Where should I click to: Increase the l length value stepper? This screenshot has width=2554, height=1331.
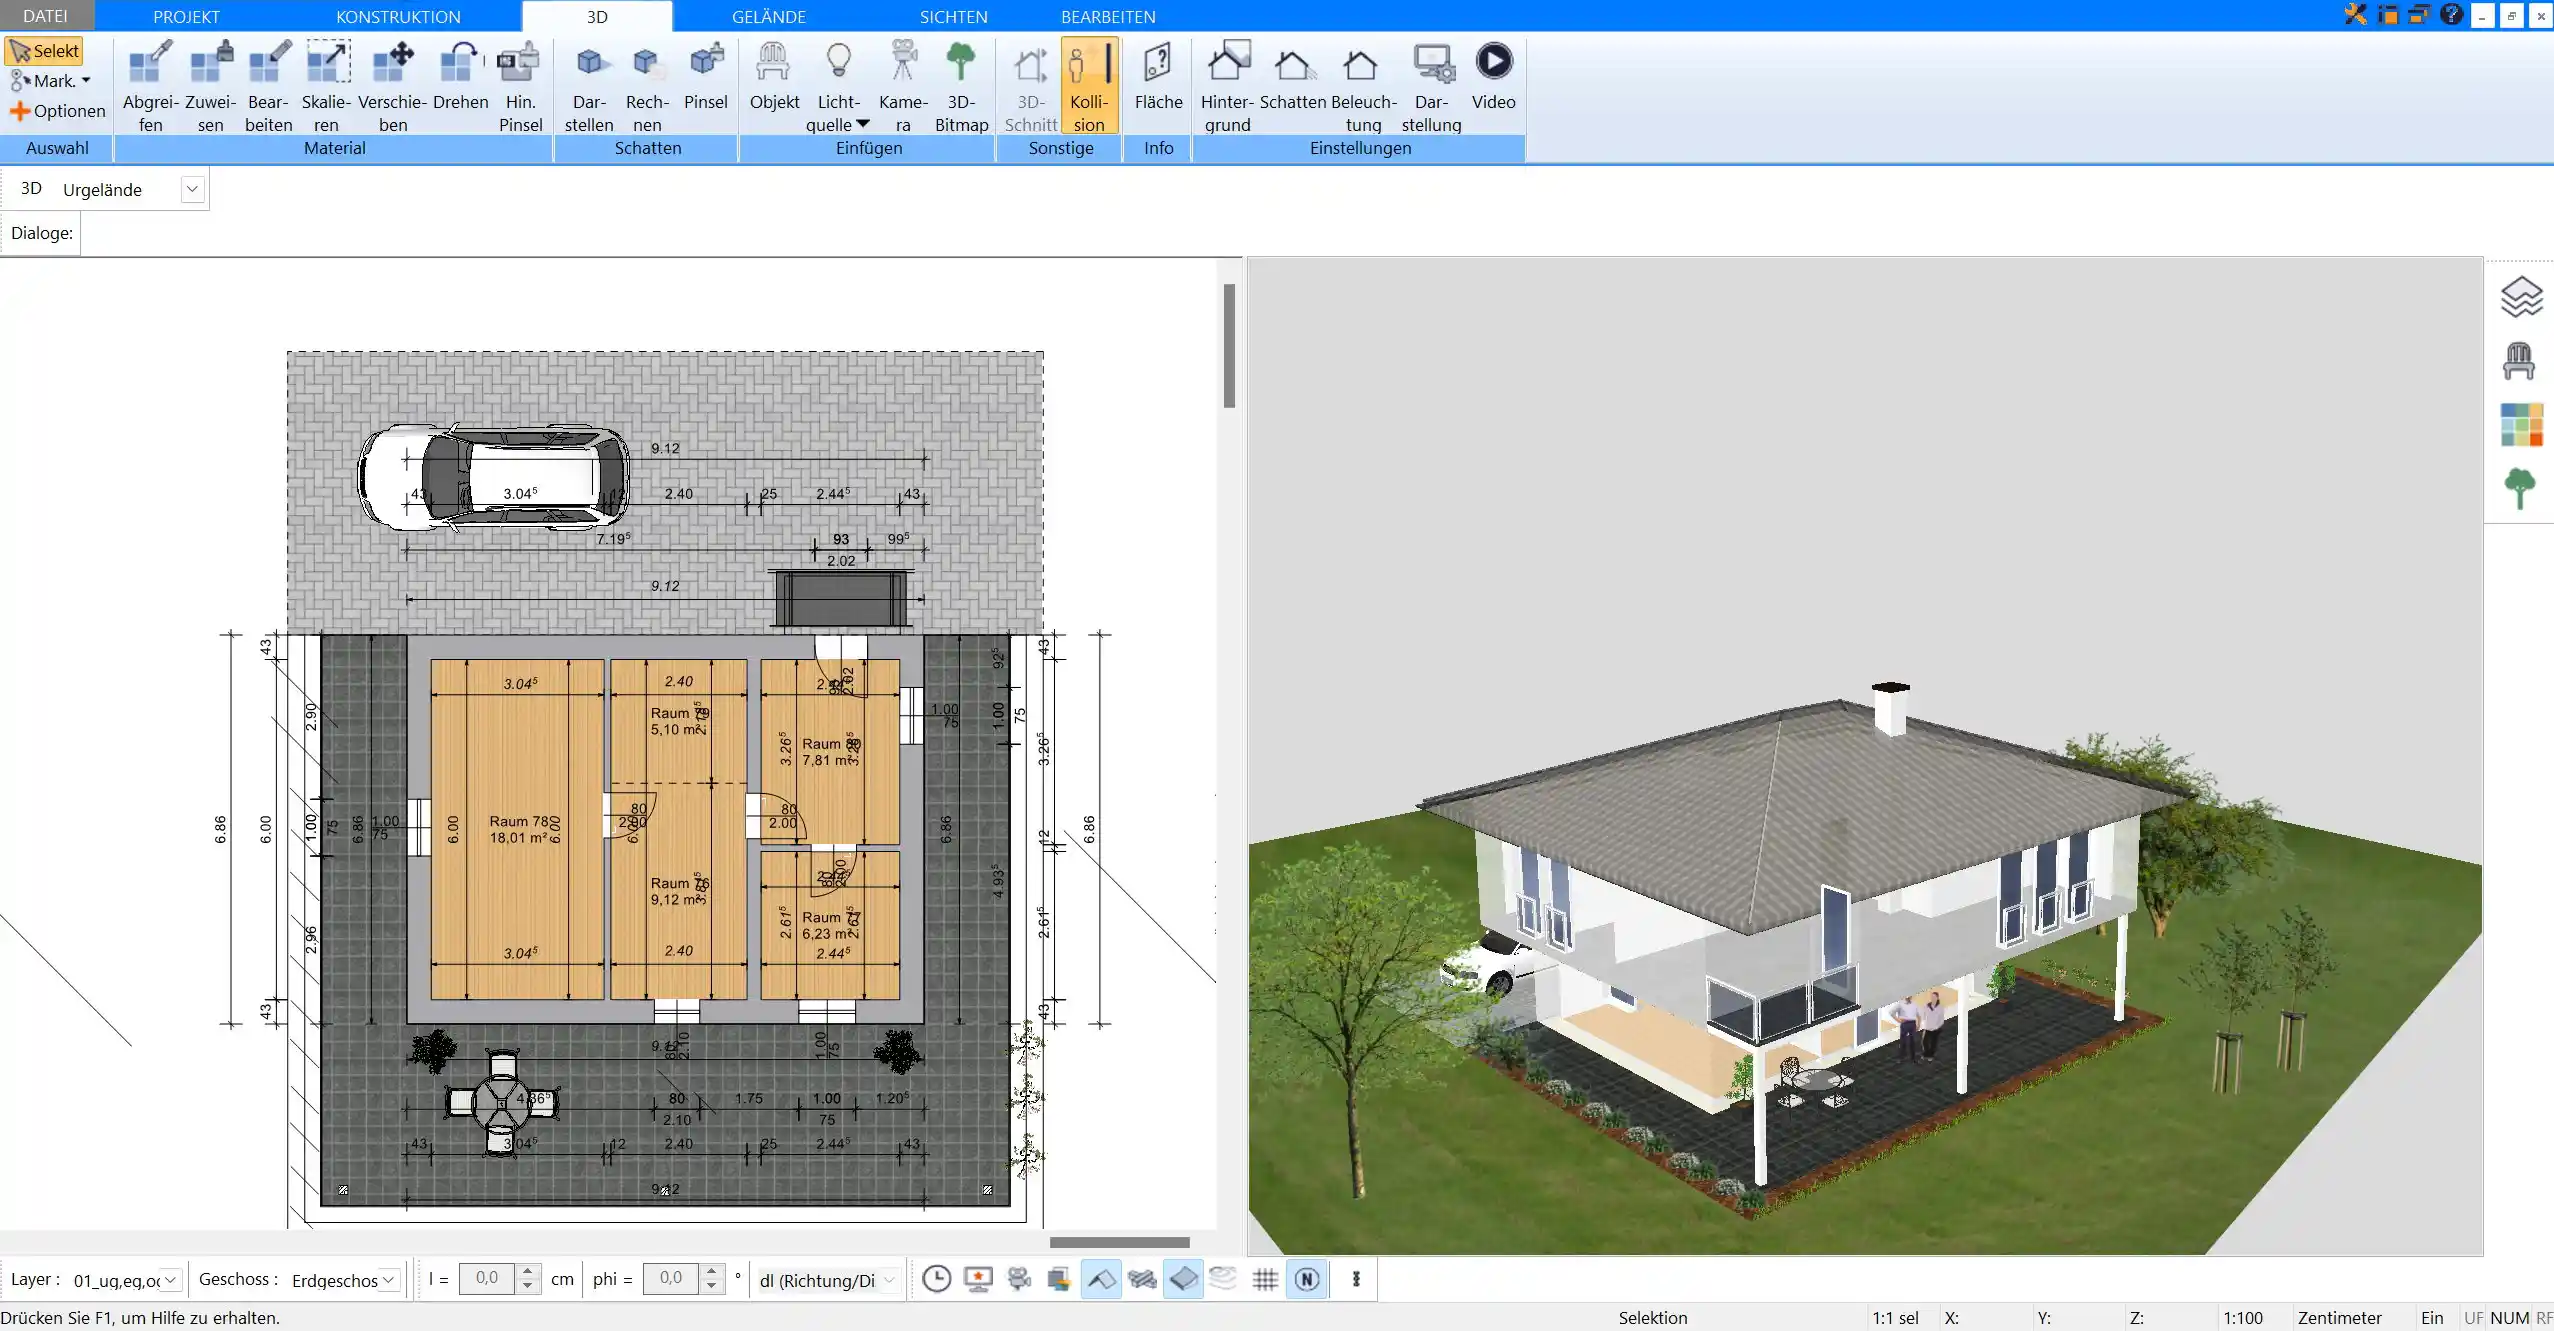[x=528, y=1271]
